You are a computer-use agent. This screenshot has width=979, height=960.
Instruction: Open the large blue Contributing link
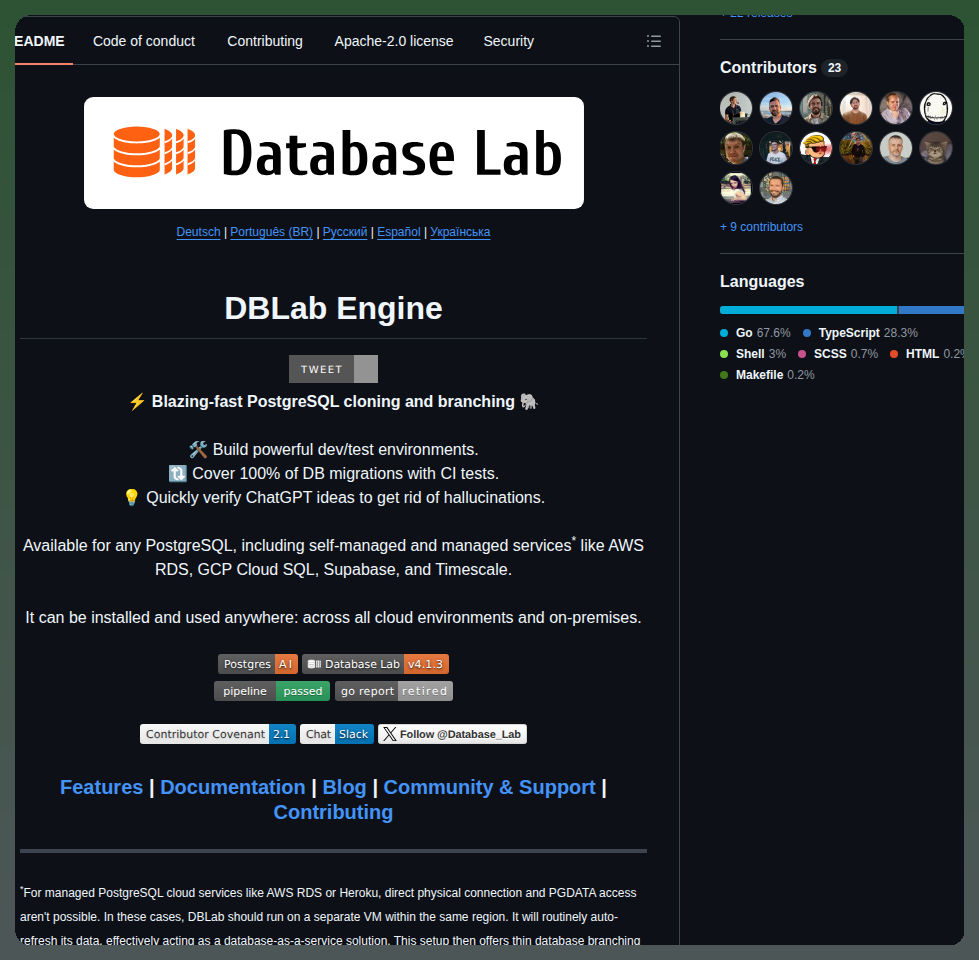(333, 812)
